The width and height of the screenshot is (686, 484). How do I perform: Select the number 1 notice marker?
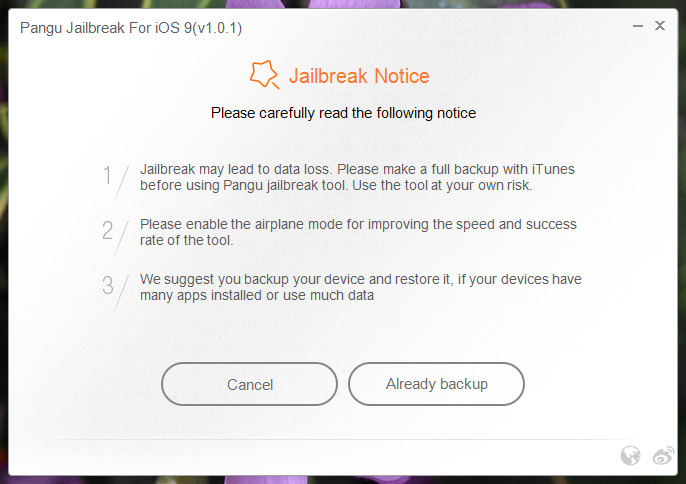click(108, 175)
